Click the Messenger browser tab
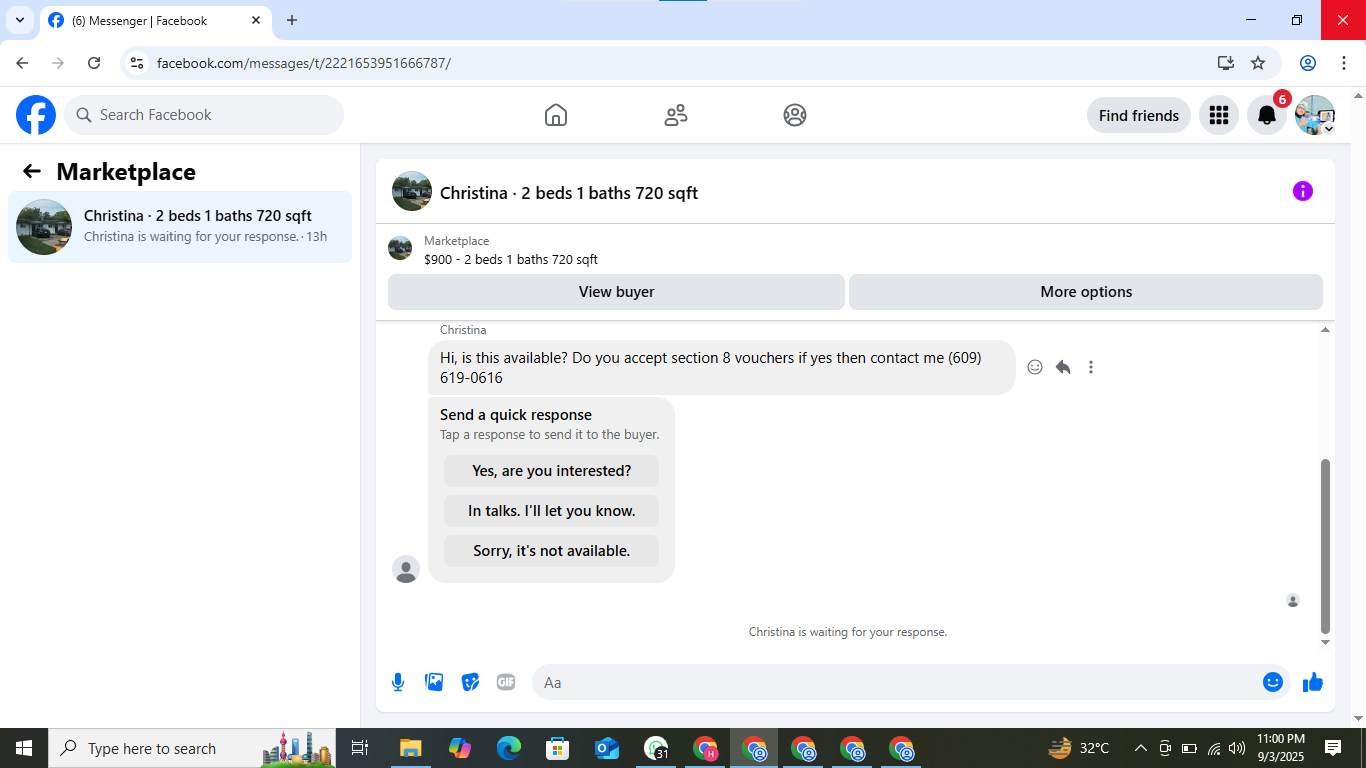The image size is (1366, 768). (155, 20)
